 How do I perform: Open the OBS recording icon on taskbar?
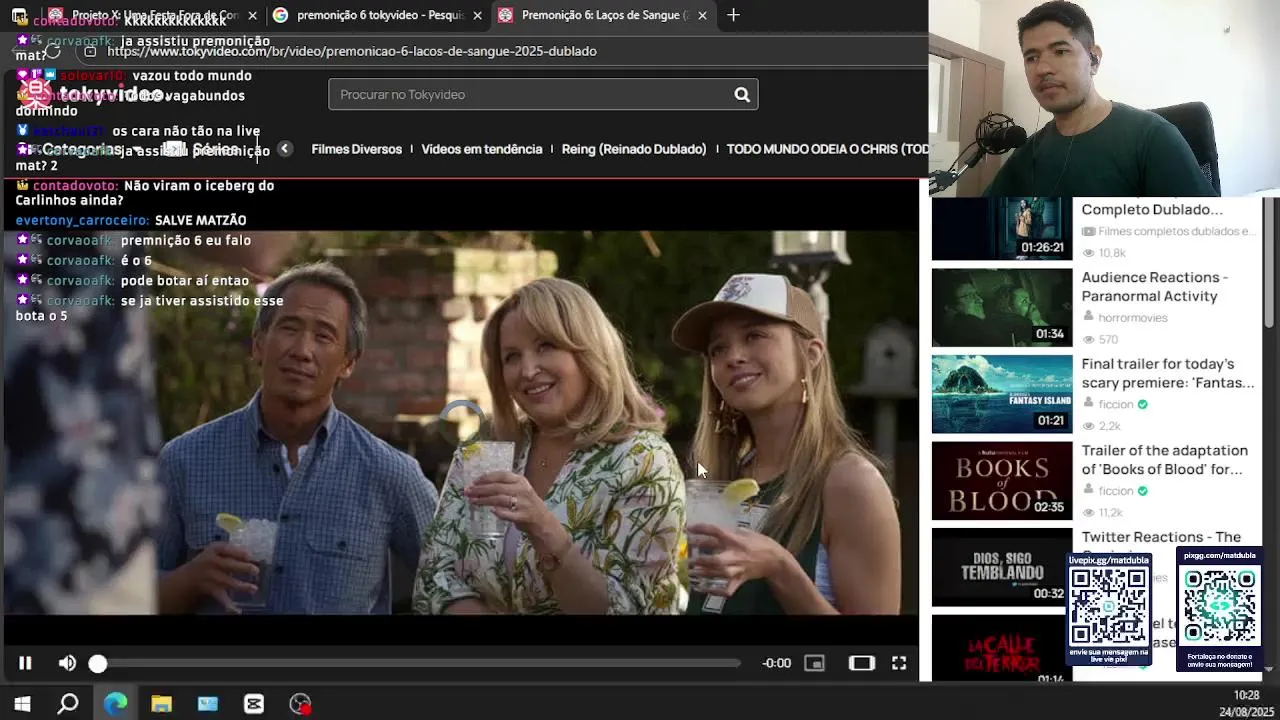[x=300, y=704]
